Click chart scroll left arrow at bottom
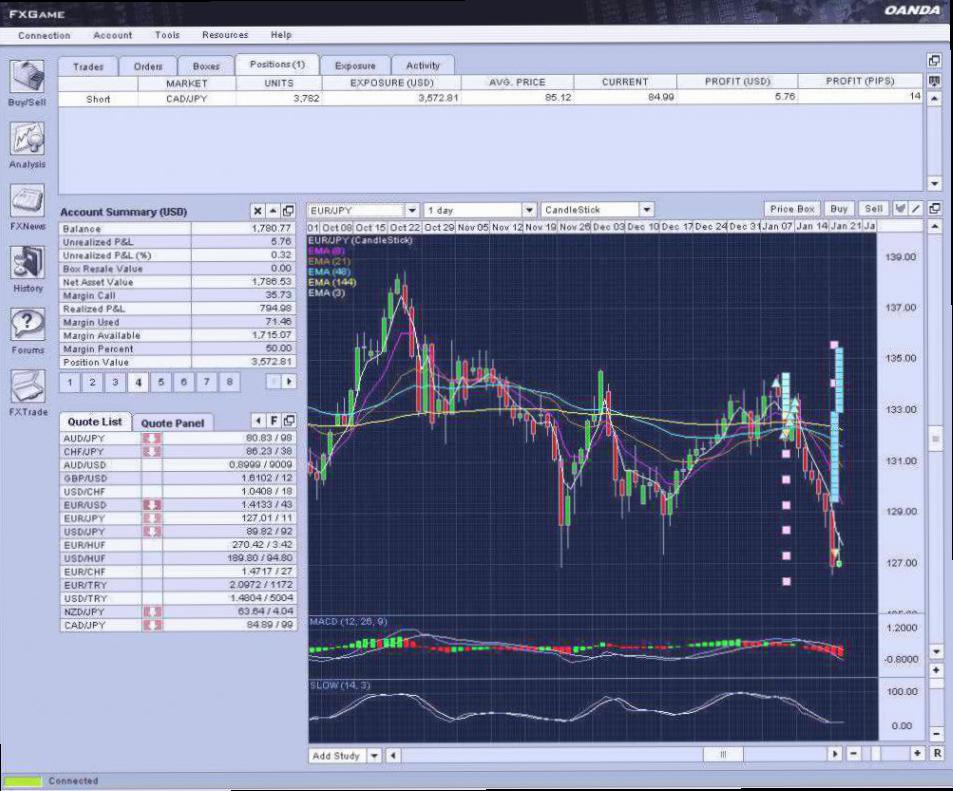Viewport: 953px width, 791px height. click(x=393, y=756)
